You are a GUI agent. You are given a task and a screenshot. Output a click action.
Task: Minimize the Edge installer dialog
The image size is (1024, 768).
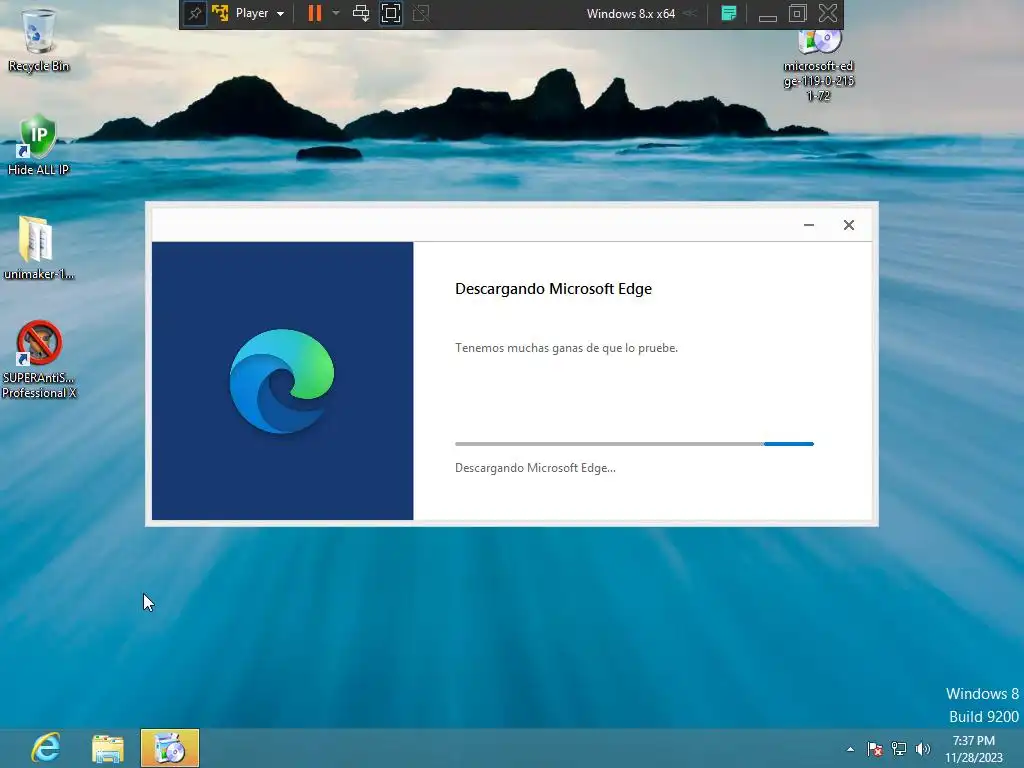point(808,225)
